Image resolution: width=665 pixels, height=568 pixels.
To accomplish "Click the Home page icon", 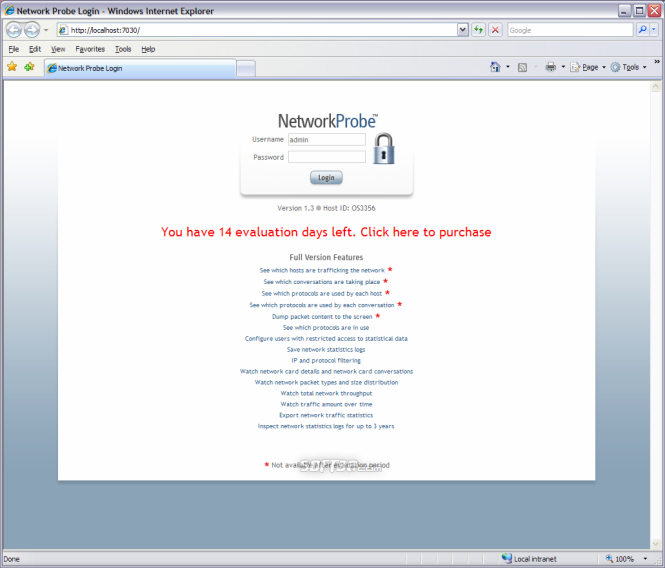I will click(x=495, y=67).
